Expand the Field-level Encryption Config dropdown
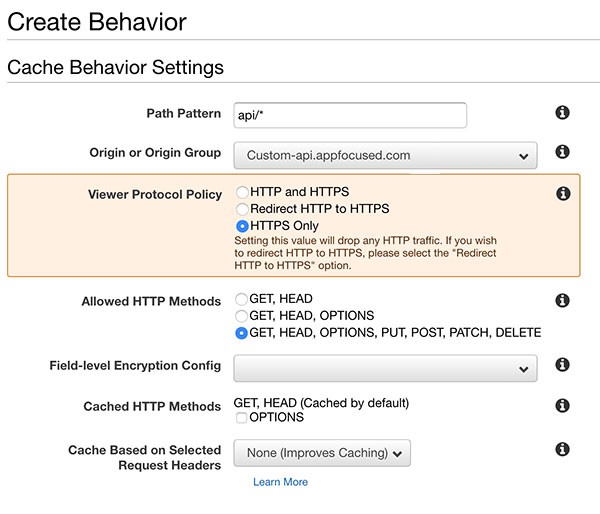 tap(385, 368)
